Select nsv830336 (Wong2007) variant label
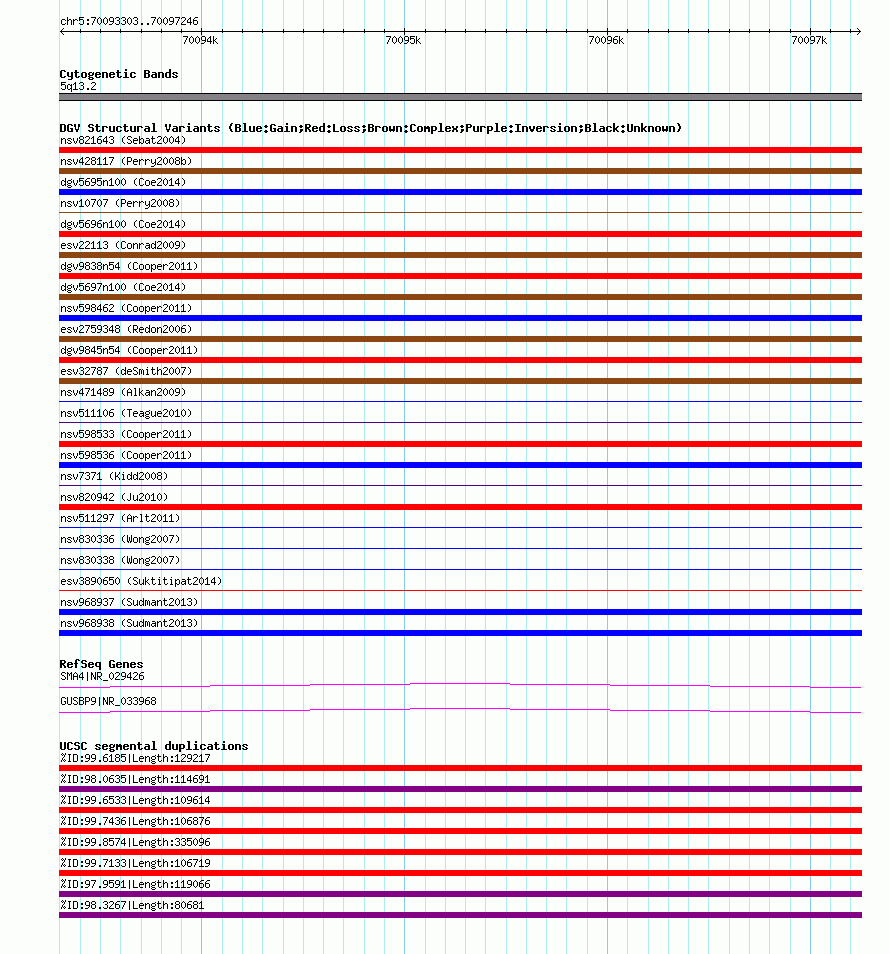The width and height of the screenshot is (890, 954). [120, 539]
